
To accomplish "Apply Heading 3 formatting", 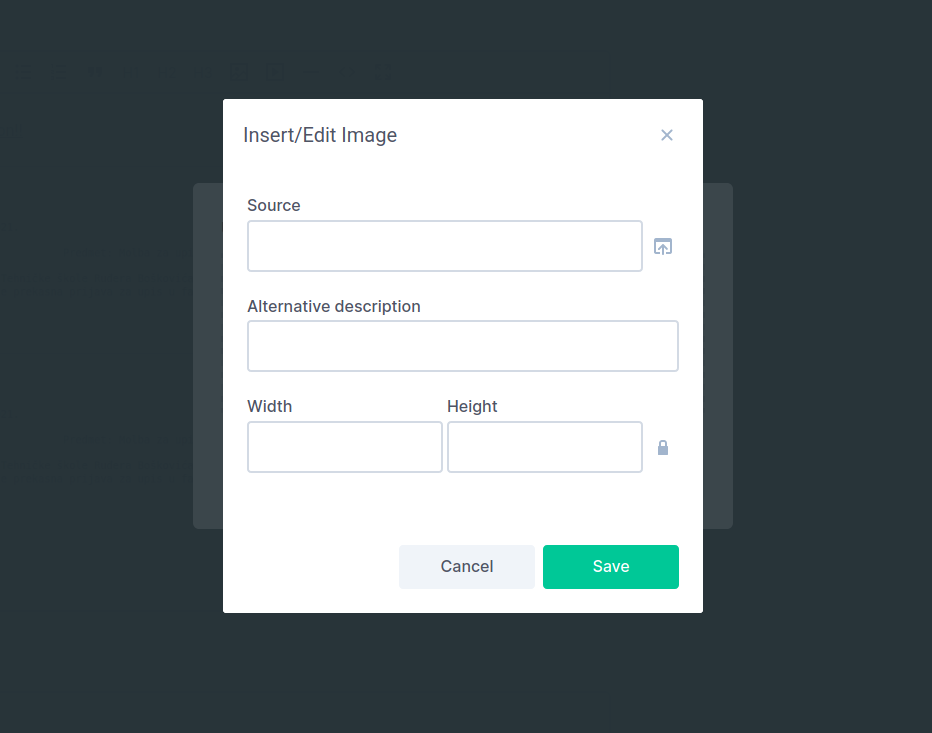I will [203, 72].
